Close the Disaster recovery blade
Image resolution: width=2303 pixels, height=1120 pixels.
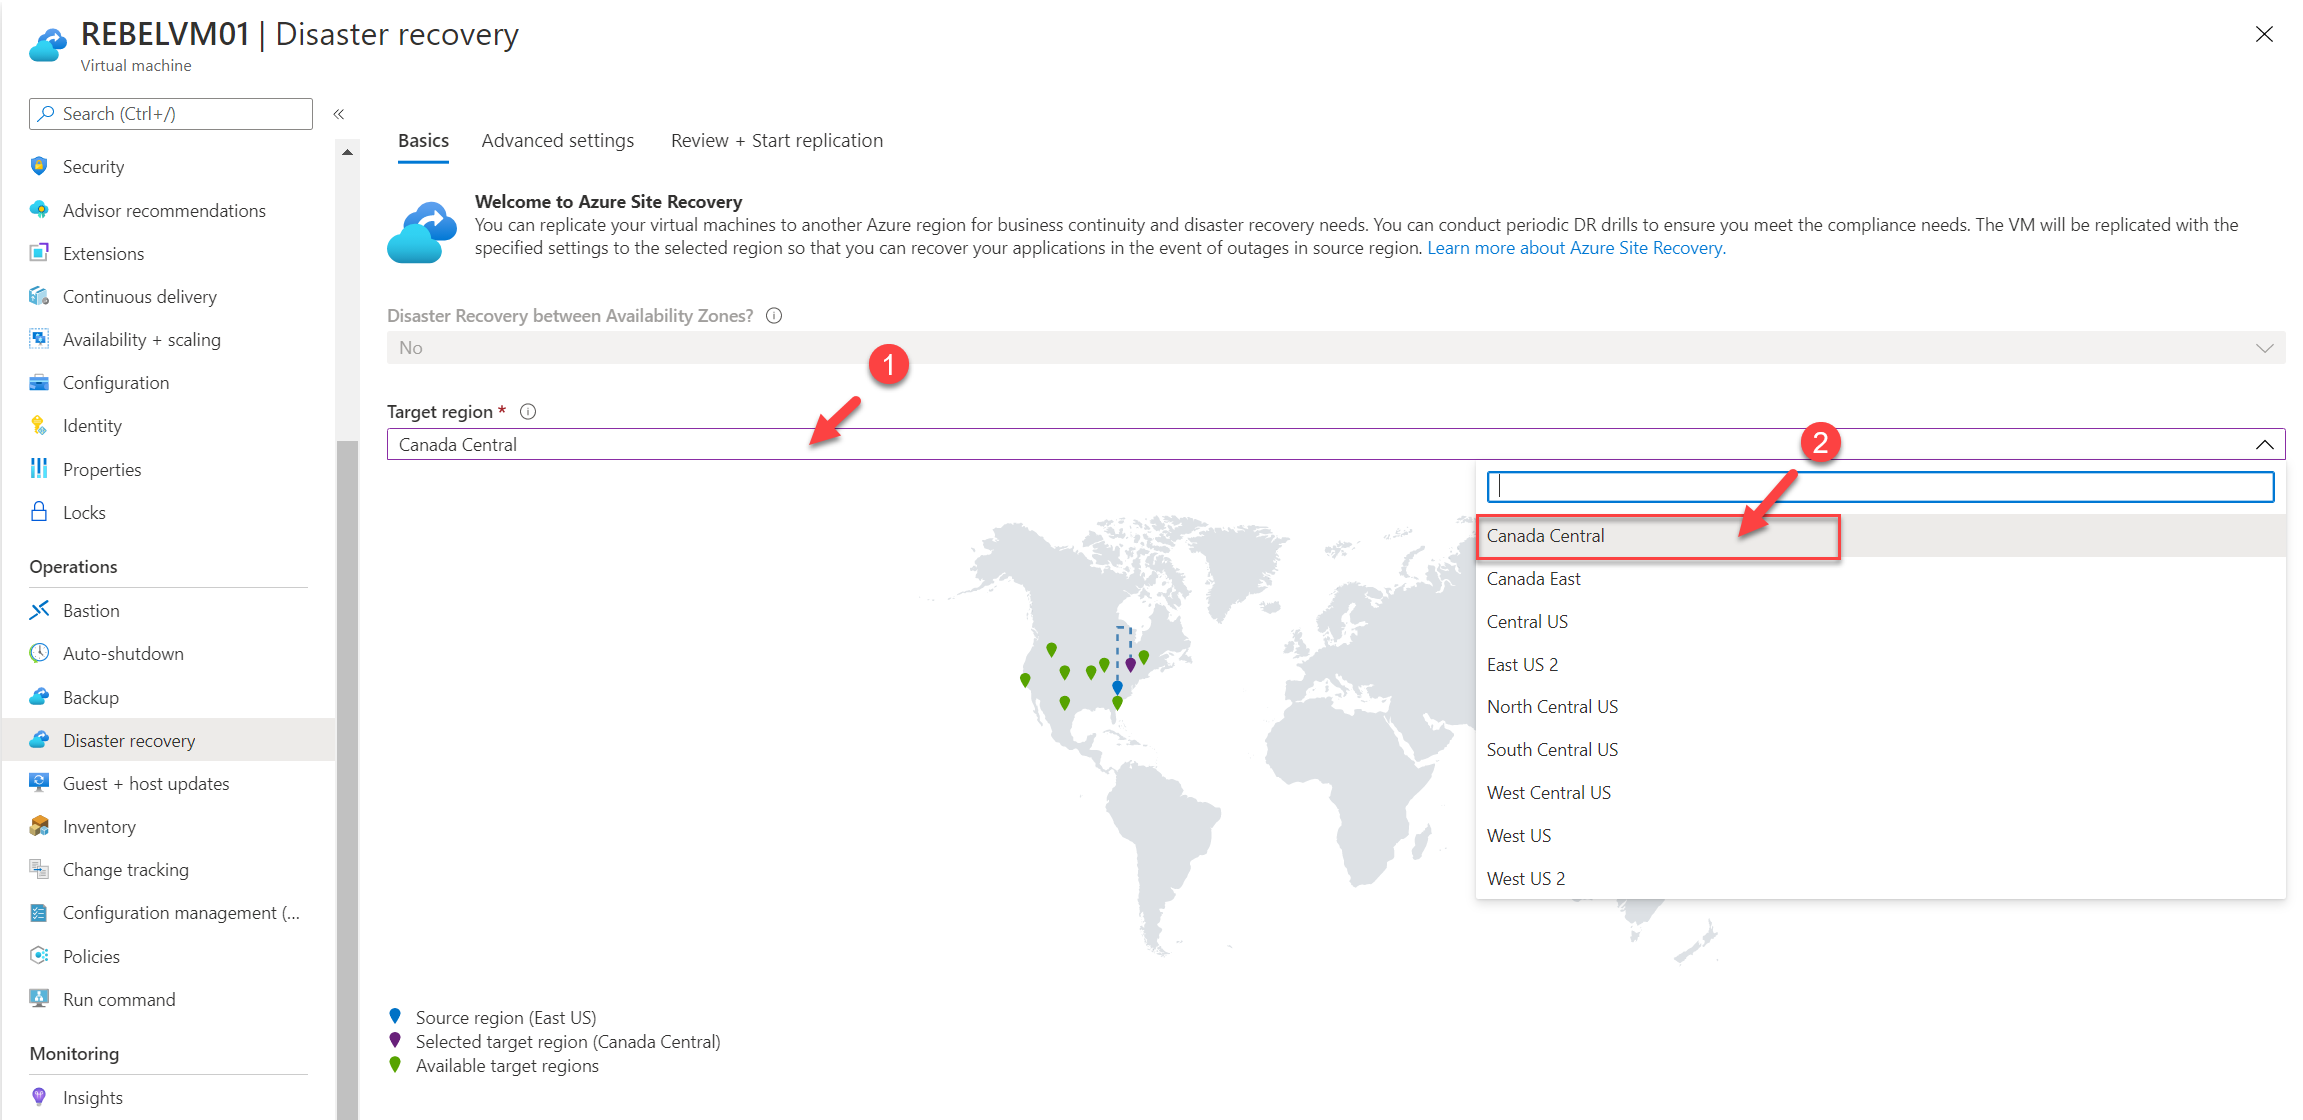(2264, 35)
